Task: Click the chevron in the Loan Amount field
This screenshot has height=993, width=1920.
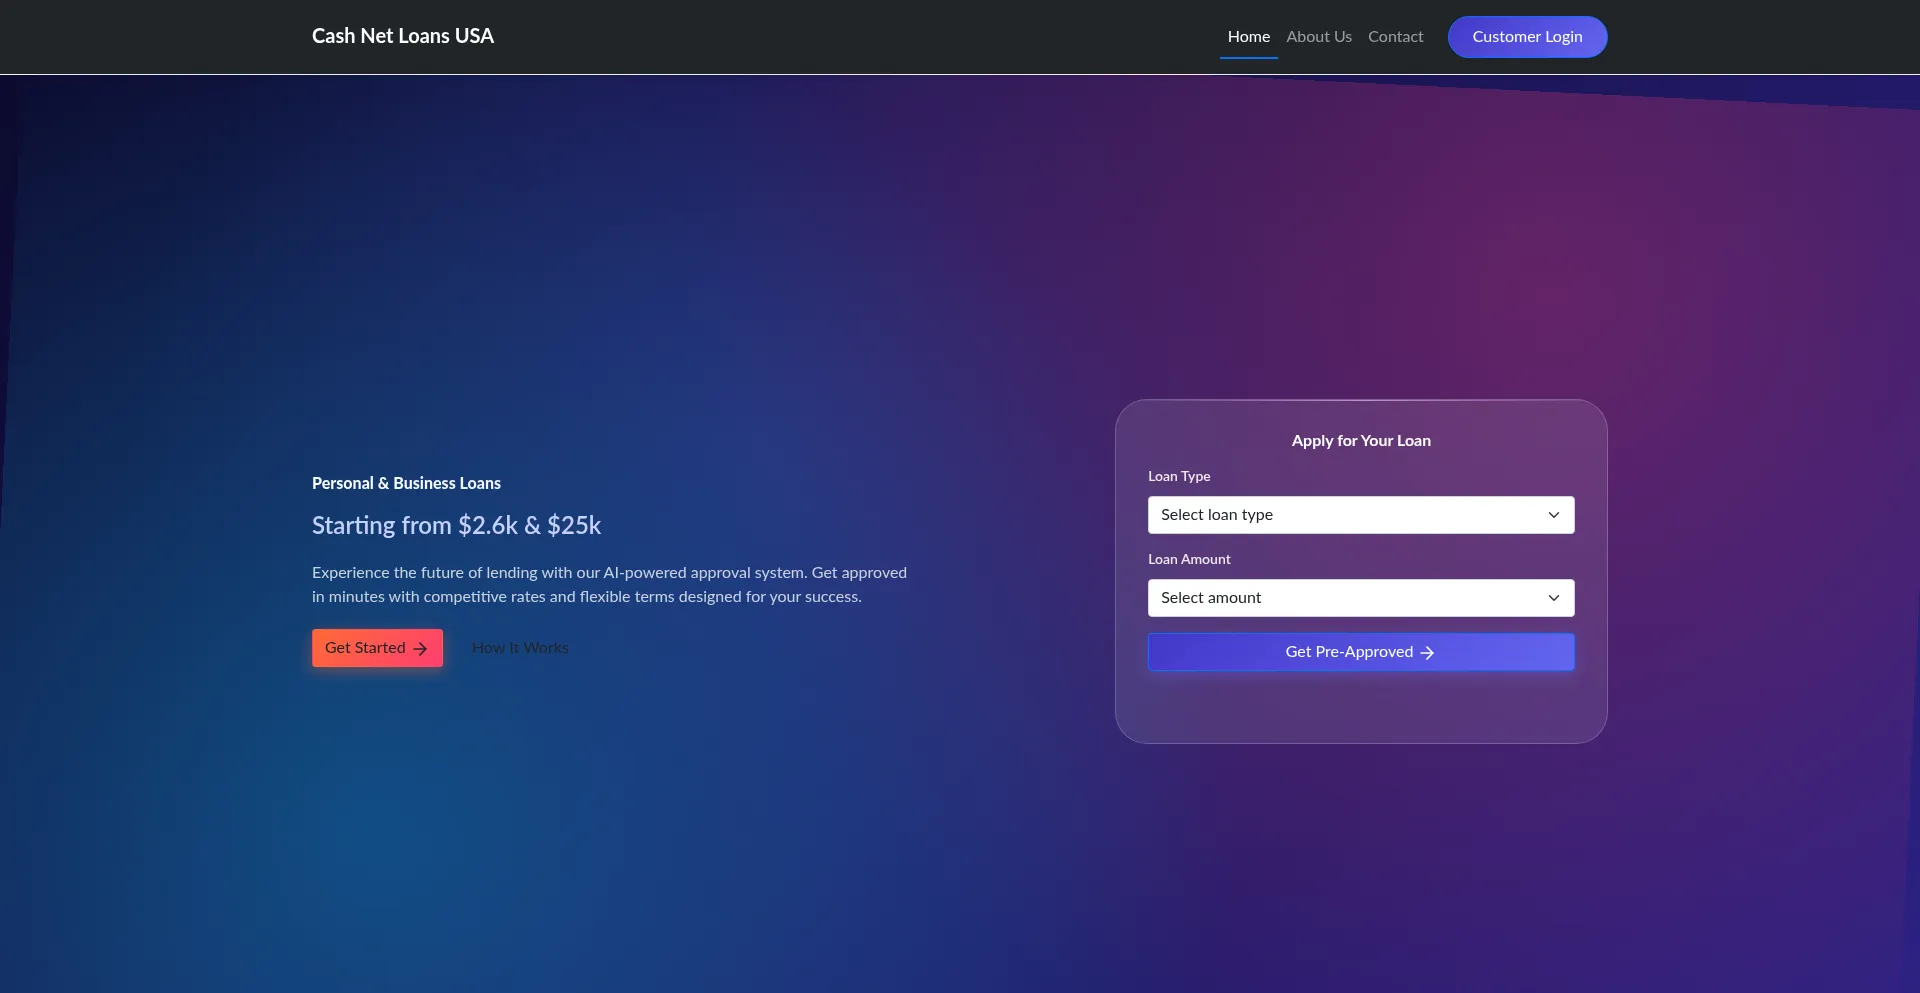Action: (x=1554, y=598)
